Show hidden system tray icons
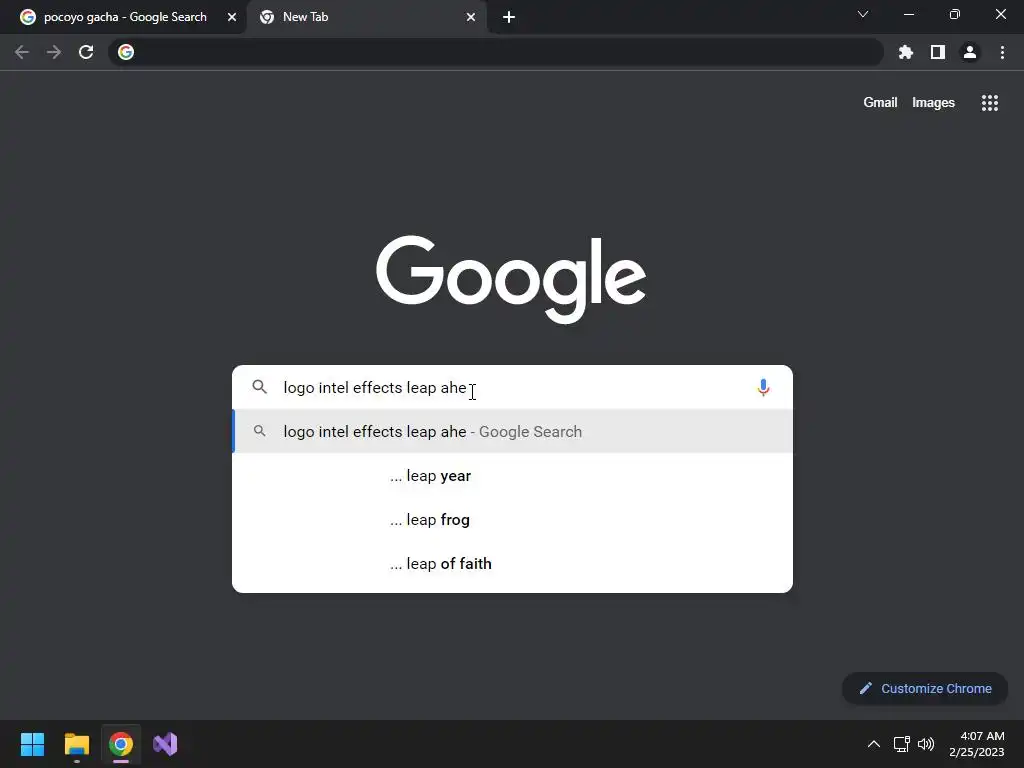 pos(873,744)
